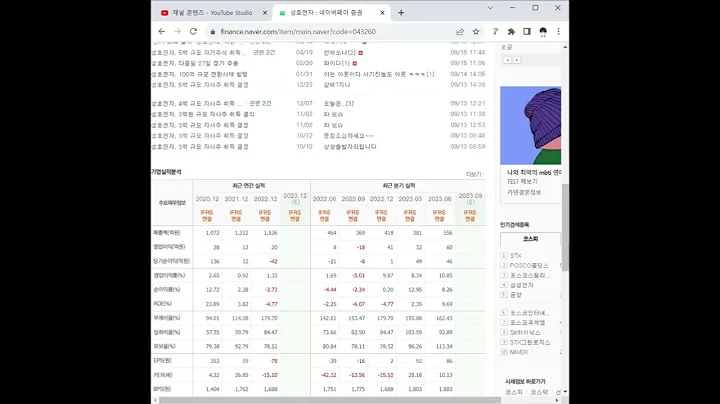Screen dimensions: 720x404
Task: Open the 관련 2건 link dated 04/19
Action: click(x=264, y=53)
